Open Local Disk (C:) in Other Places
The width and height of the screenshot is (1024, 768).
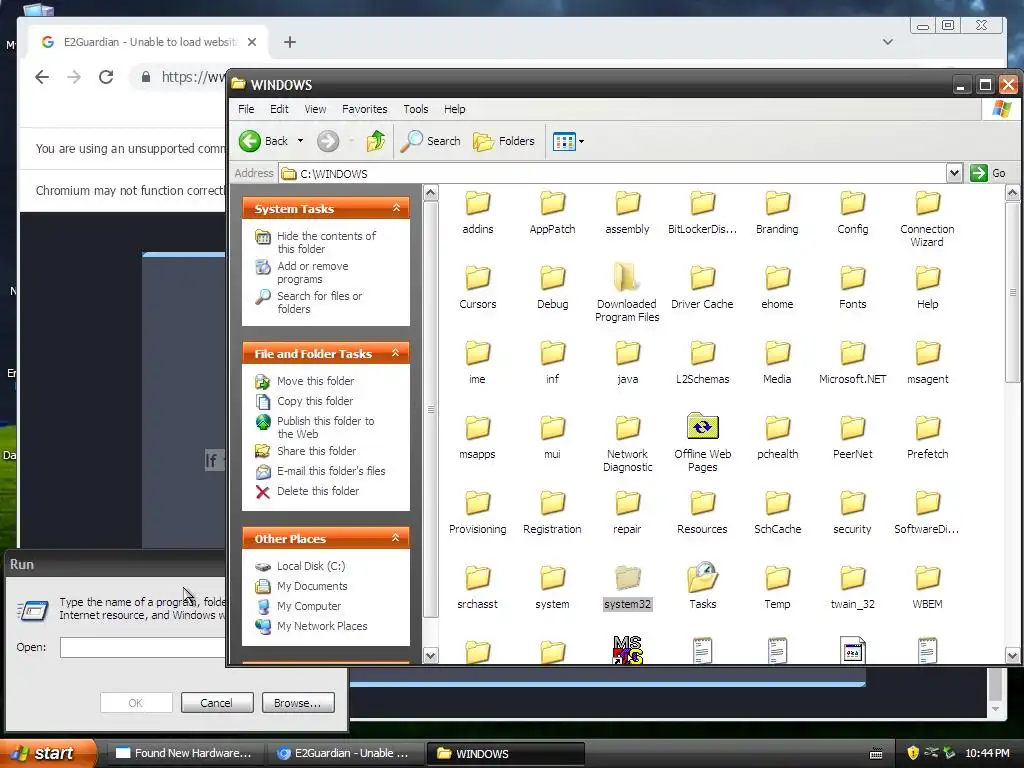pos(311,566)
